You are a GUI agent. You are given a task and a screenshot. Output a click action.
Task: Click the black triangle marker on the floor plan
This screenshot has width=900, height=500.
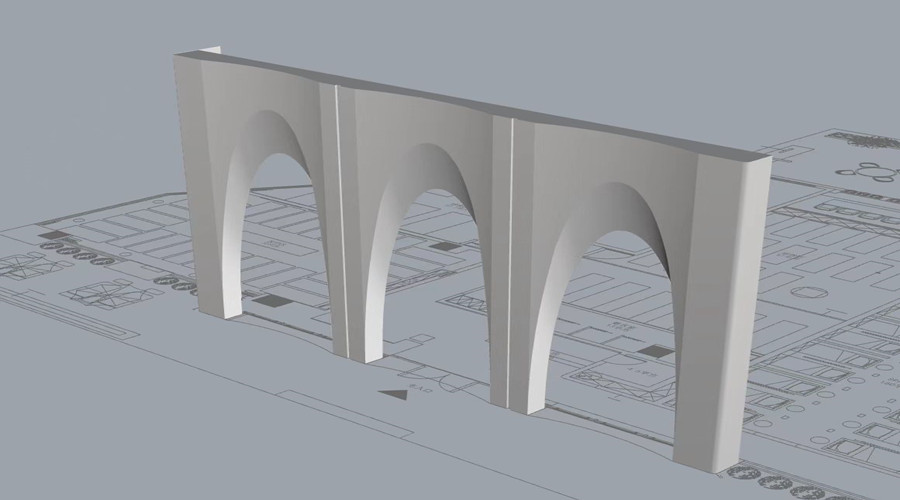click(396, 393)
